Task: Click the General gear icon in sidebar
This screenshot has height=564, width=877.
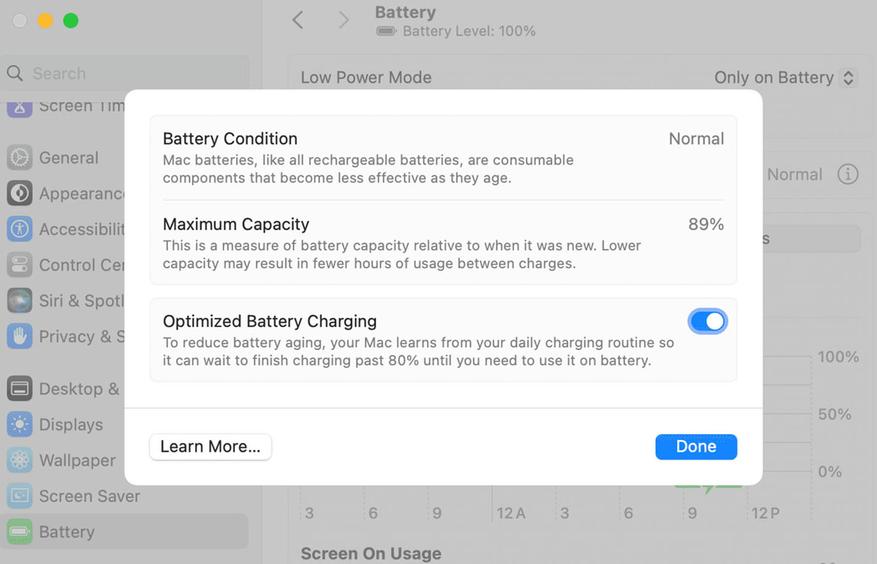Action: [20, 158]
